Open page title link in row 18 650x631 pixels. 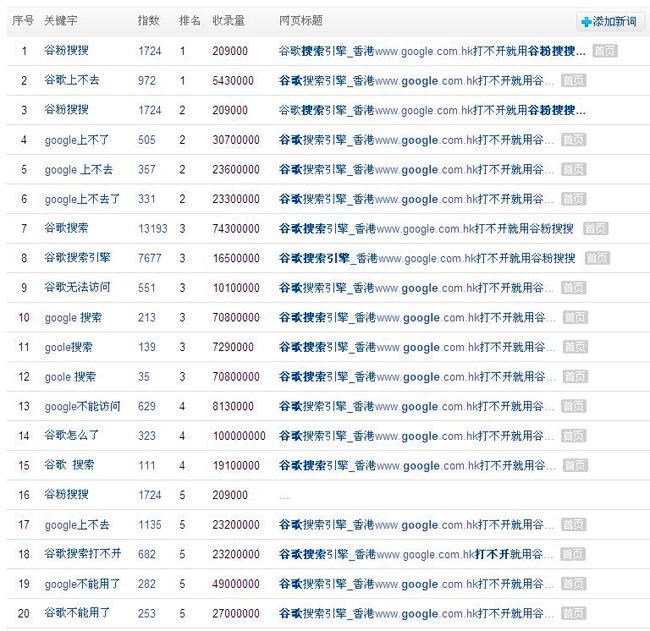(416, 554)
